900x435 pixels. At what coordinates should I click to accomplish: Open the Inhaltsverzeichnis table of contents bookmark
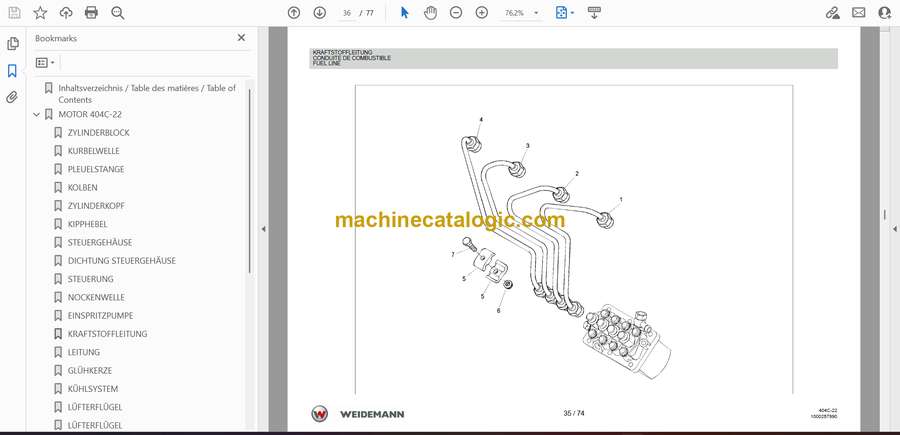147,94
